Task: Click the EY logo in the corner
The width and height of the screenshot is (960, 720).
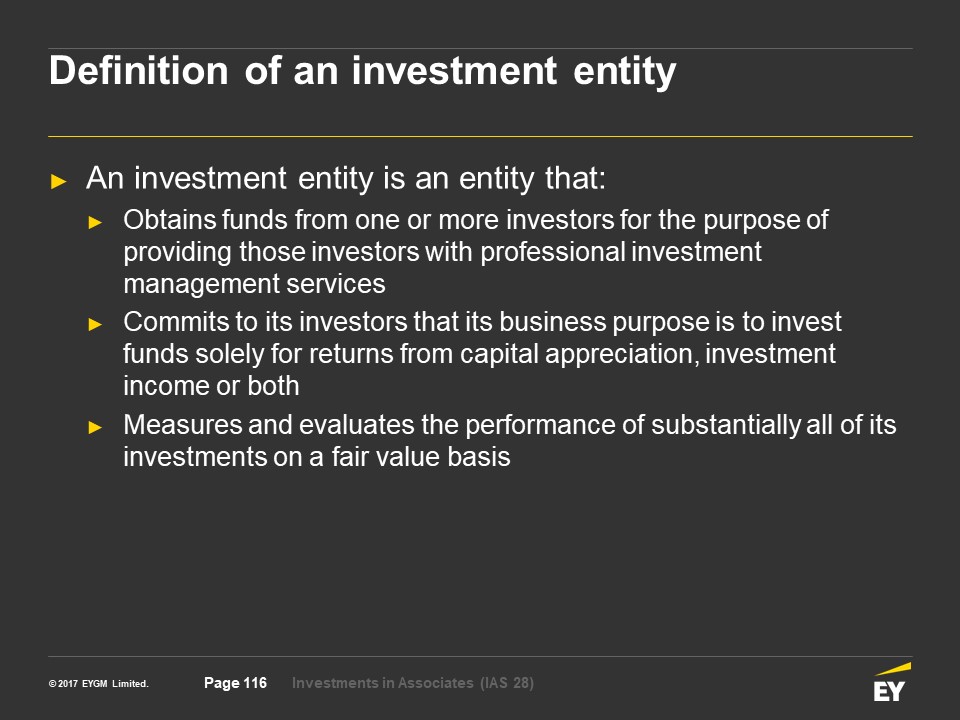Action: click(892, 682)
